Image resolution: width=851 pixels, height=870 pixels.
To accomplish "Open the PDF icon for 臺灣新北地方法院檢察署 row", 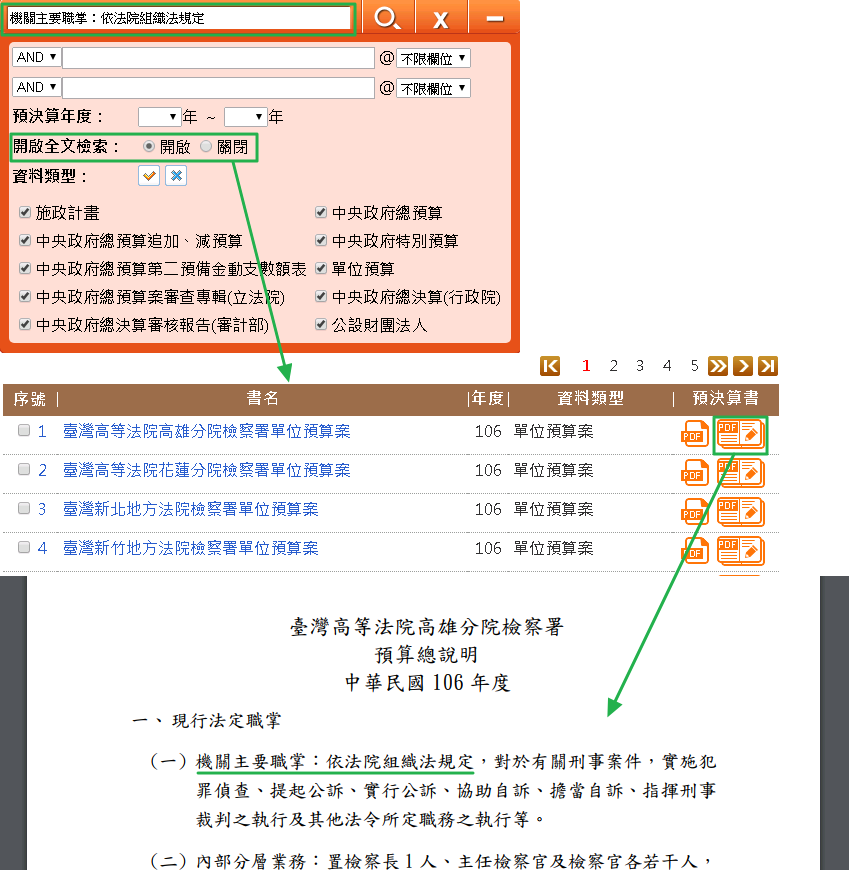I will click(694, 509).
